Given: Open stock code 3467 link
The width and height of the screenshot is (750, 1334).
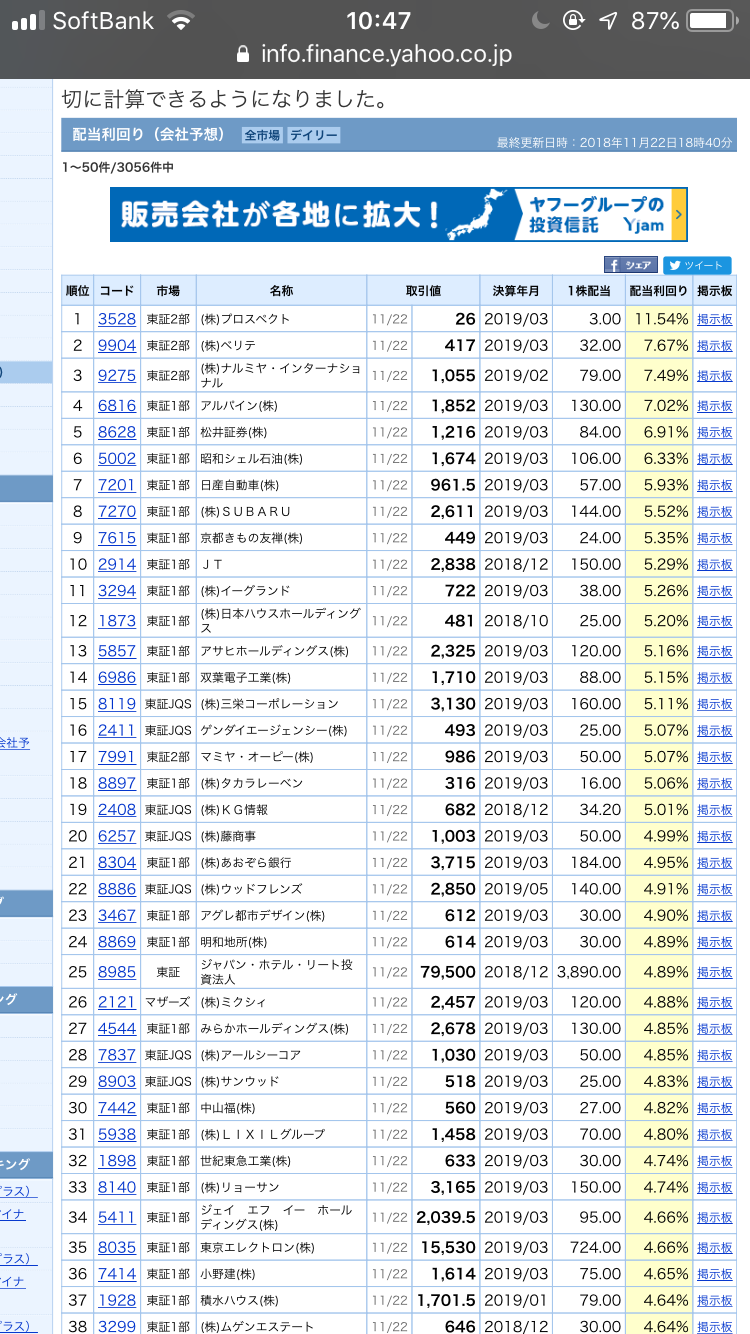Looking at the screenshot, I should [117, 916].
